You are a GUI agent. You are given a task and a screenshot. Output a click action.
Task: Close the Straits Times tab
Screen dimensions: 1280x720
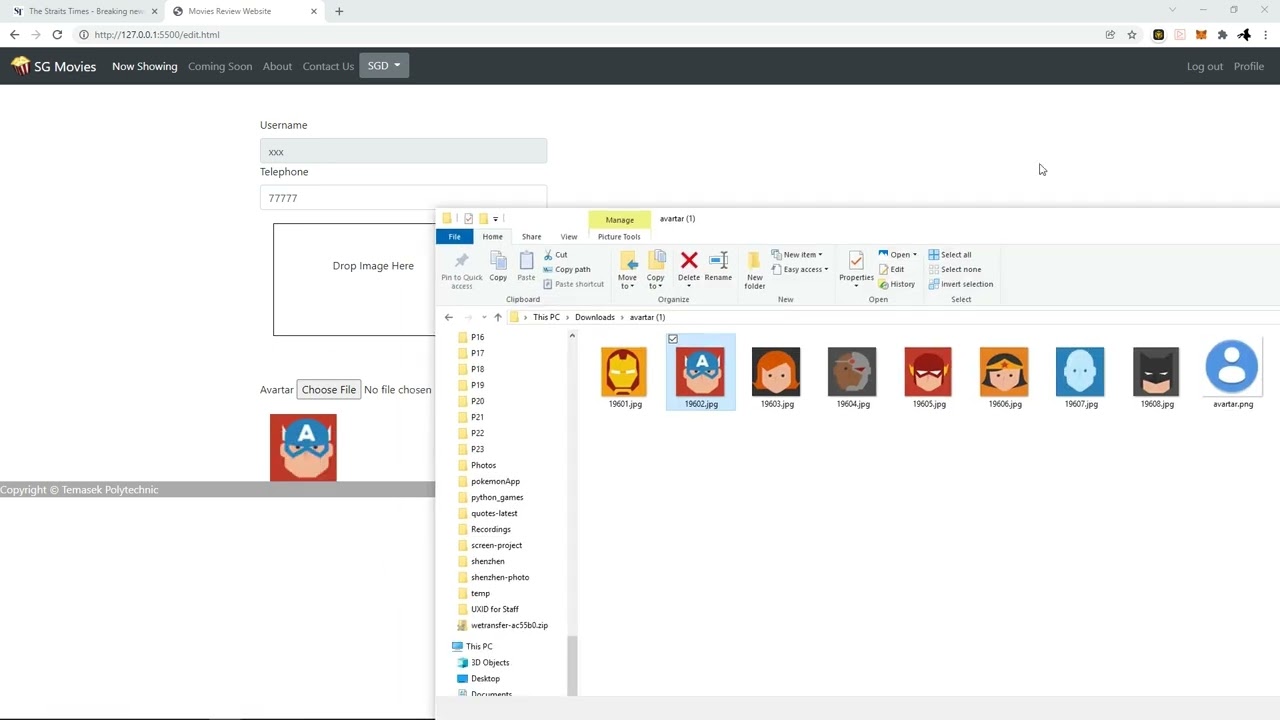[155, 11]
